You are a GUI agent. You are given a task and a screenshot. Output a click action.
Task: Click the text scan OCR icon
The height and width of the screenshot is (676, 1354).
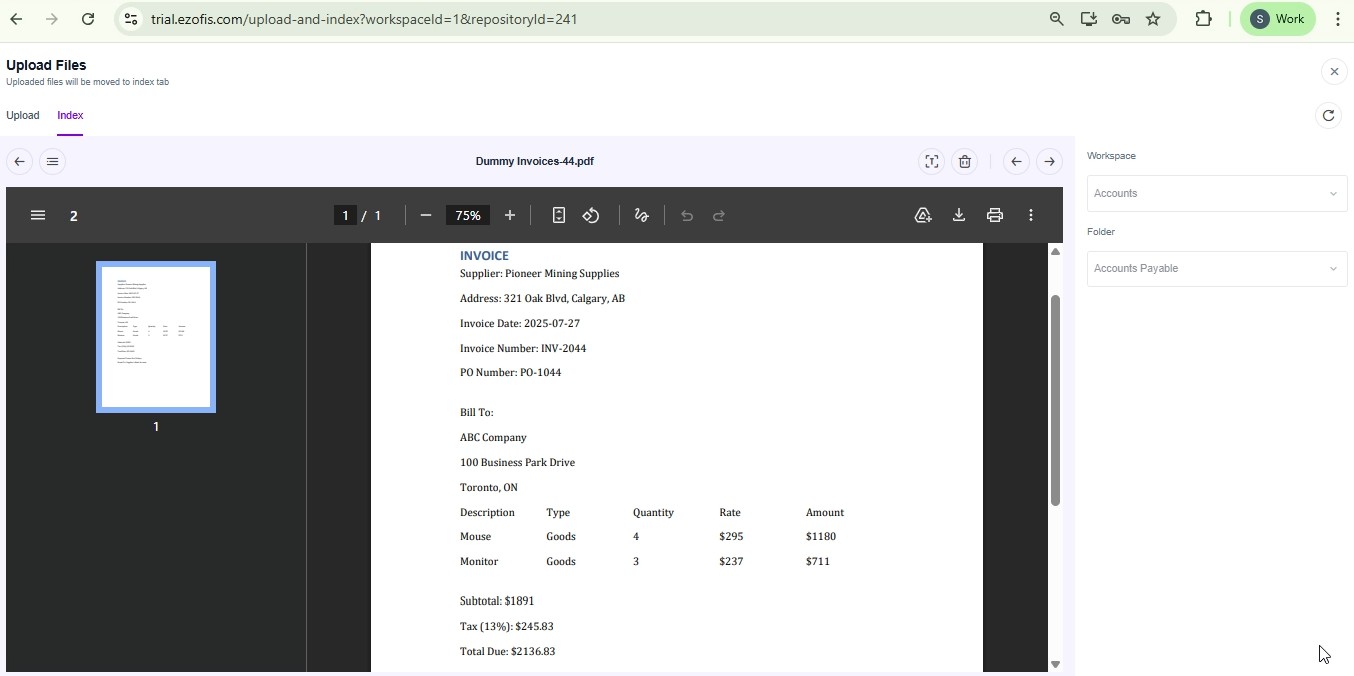[931, 162]
